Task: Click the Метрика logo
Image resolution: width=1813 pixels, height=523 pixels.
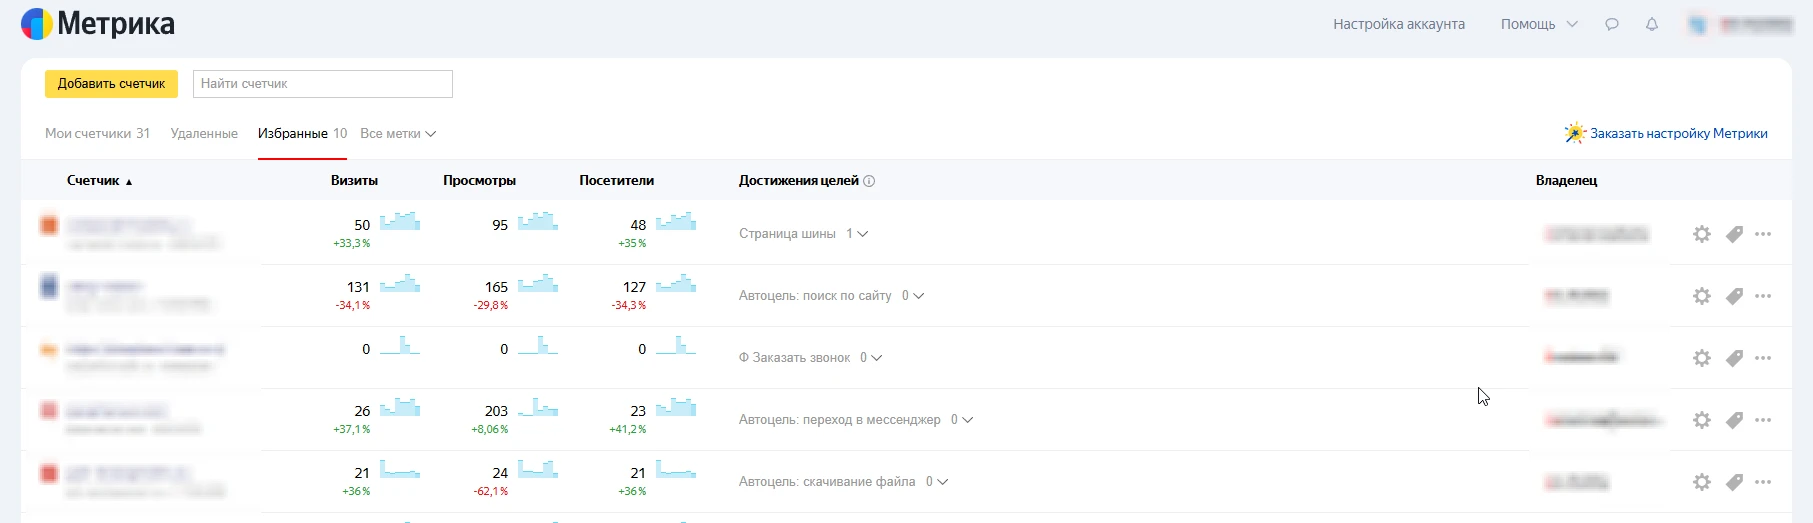Action: [x=98, y=23]
